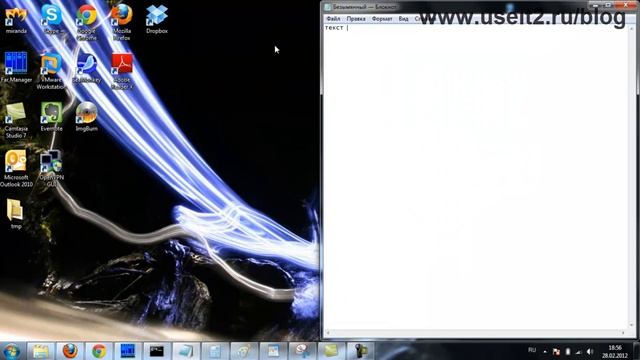Open the Правка menu in Notepad
640x360 pixels.
click(356, 19)
